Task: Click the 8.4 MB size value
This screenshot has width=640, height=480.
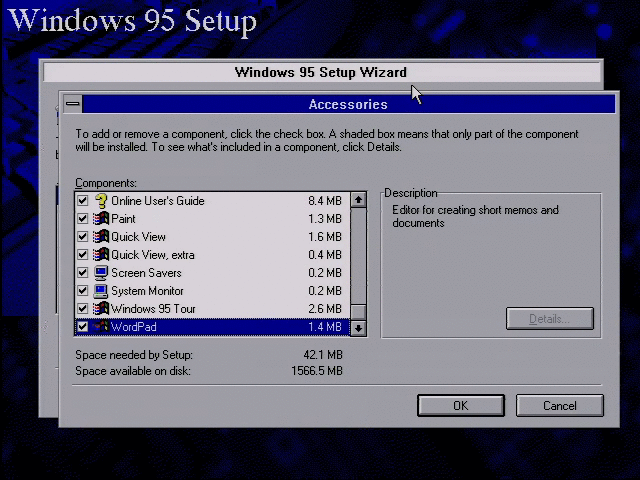Action: [325, 201]
